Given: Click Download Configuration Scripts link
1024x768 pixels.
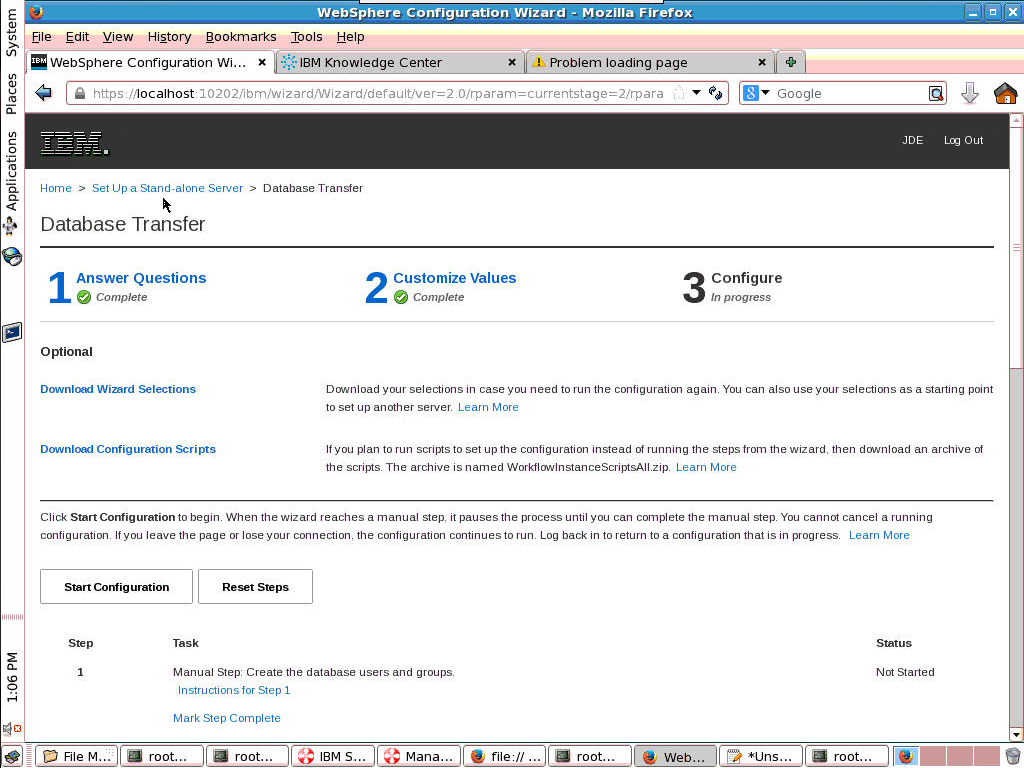Looking at the screenshot, I should click(x=128, y=449).
